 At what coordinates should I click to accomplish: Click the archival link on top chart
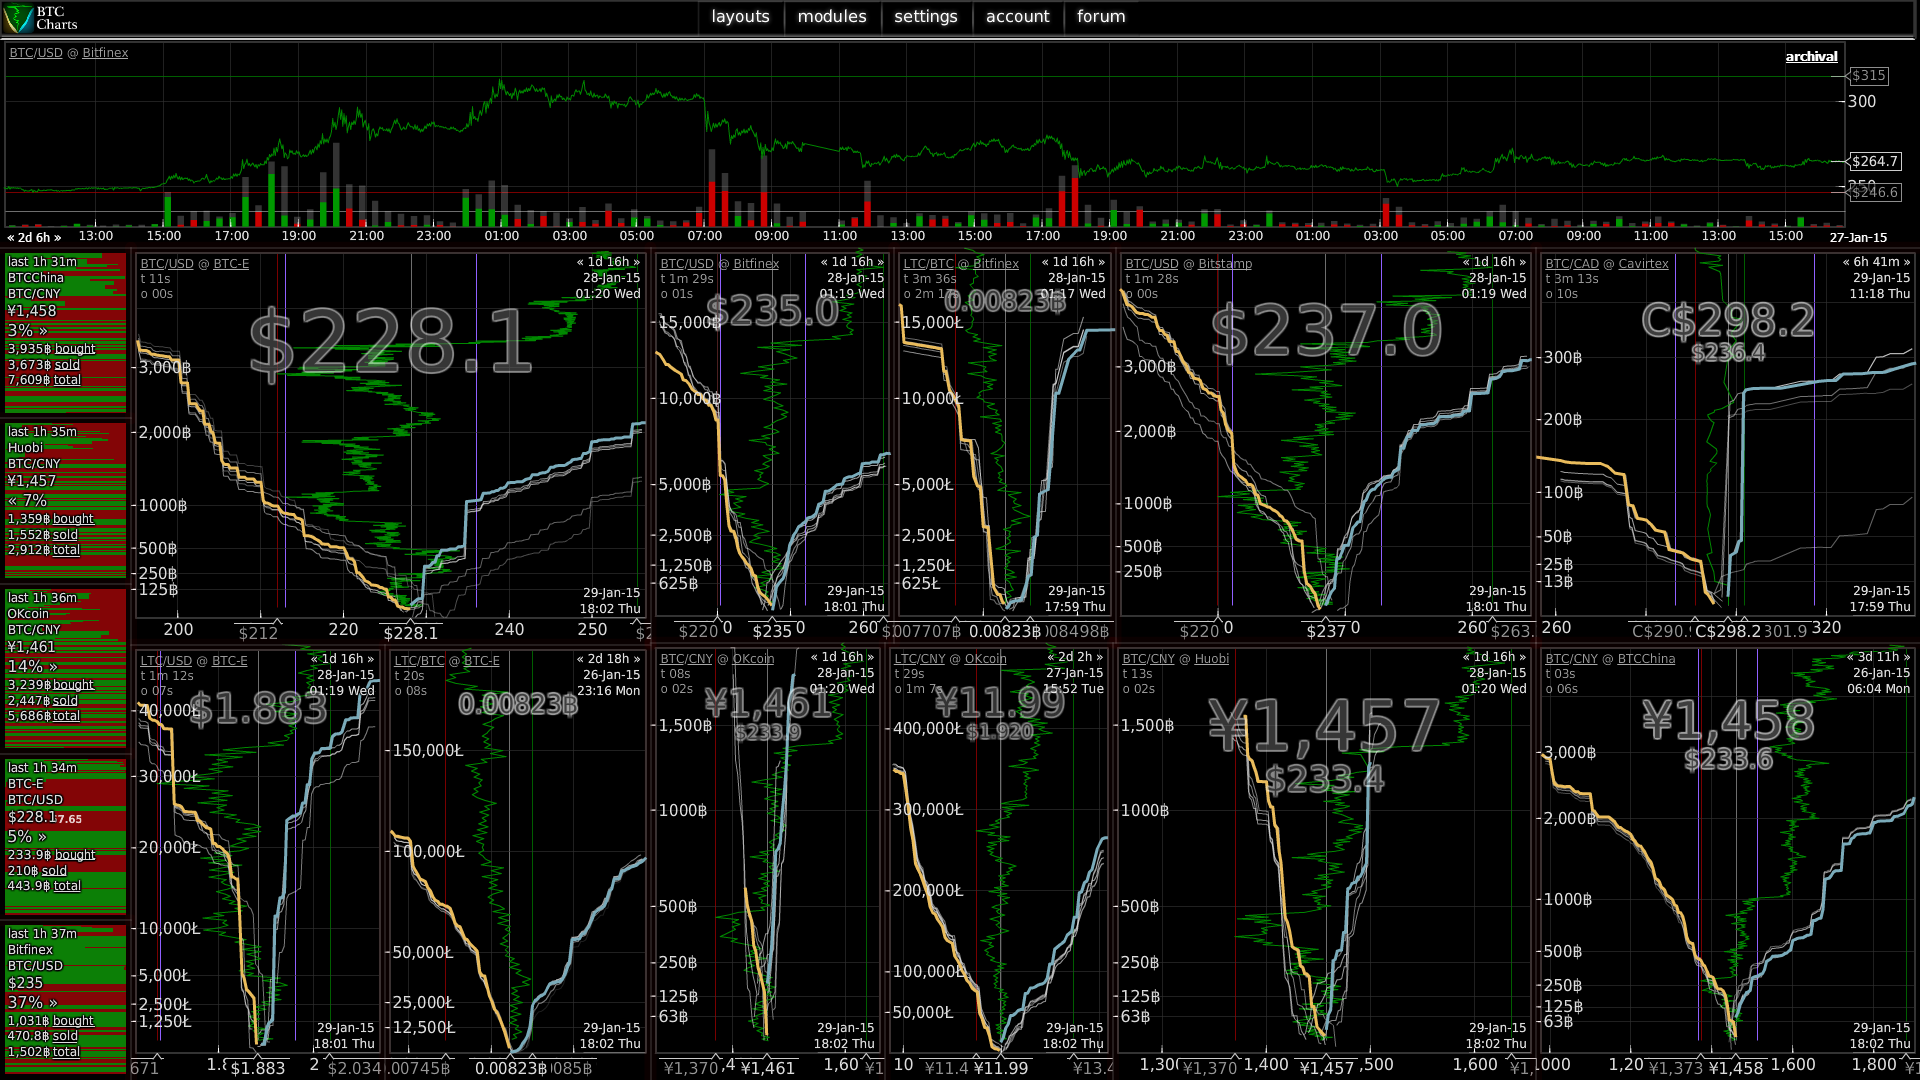[1811, 57]
